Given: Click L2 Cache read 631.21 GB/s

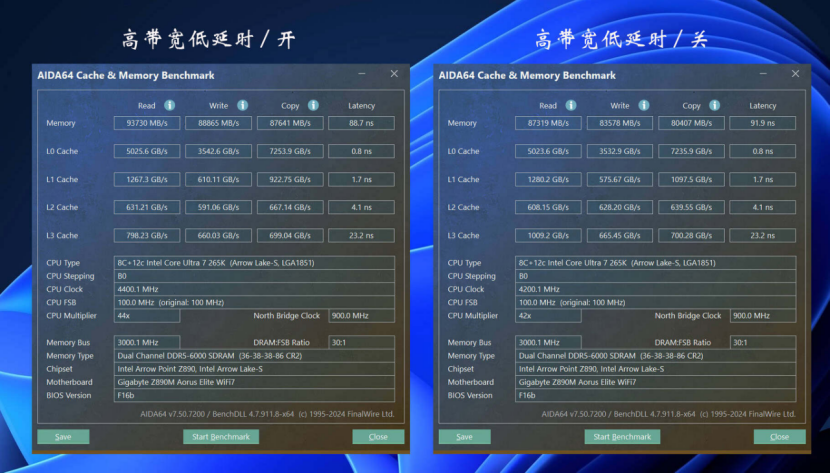Looking at the screenshot, I should click(x=147, y=207).
